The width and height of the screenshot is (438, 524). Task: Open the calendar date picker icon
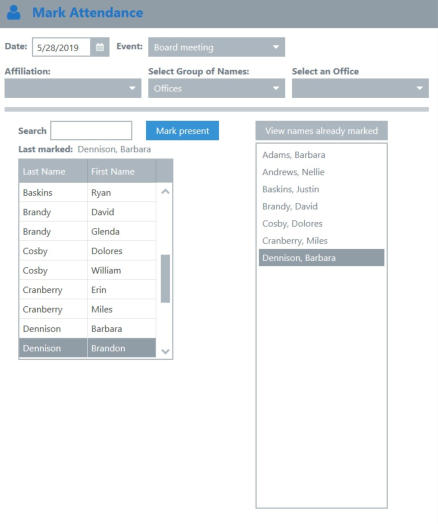[100, 47]
